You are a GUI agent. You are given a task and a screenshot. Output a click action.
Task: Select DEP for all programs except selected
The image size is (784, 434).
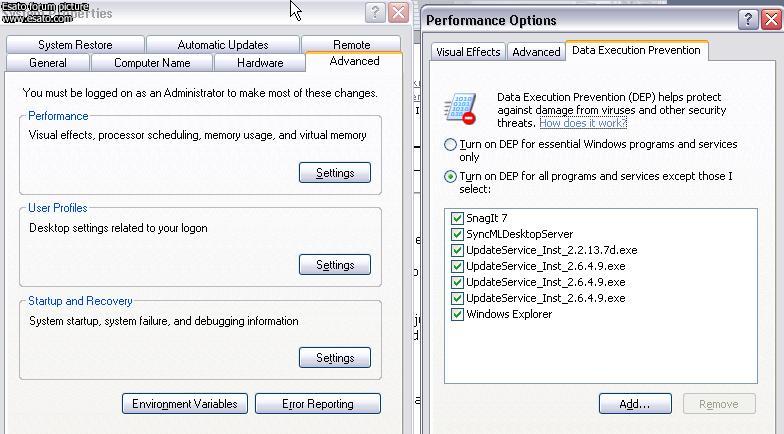pos(450,176)
